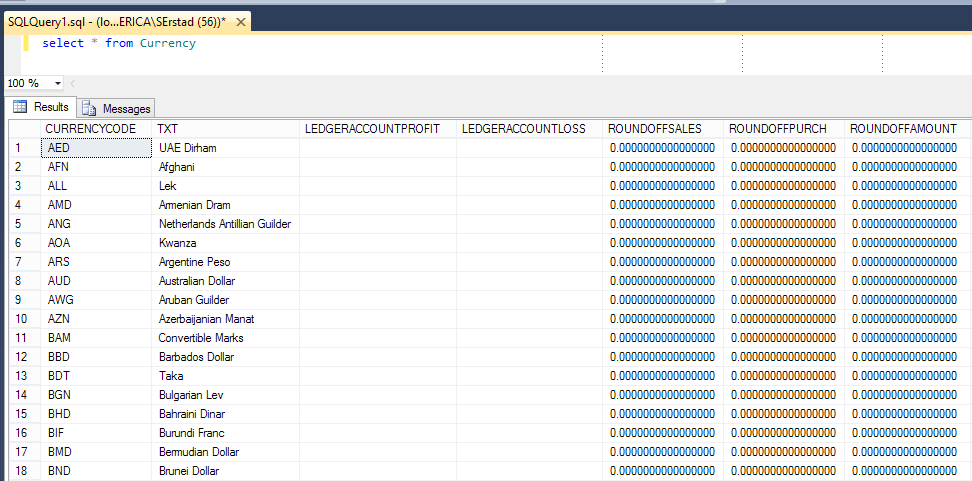972x481 pixels.
Task: Open the Messages tab
Action: pos(117,108)
